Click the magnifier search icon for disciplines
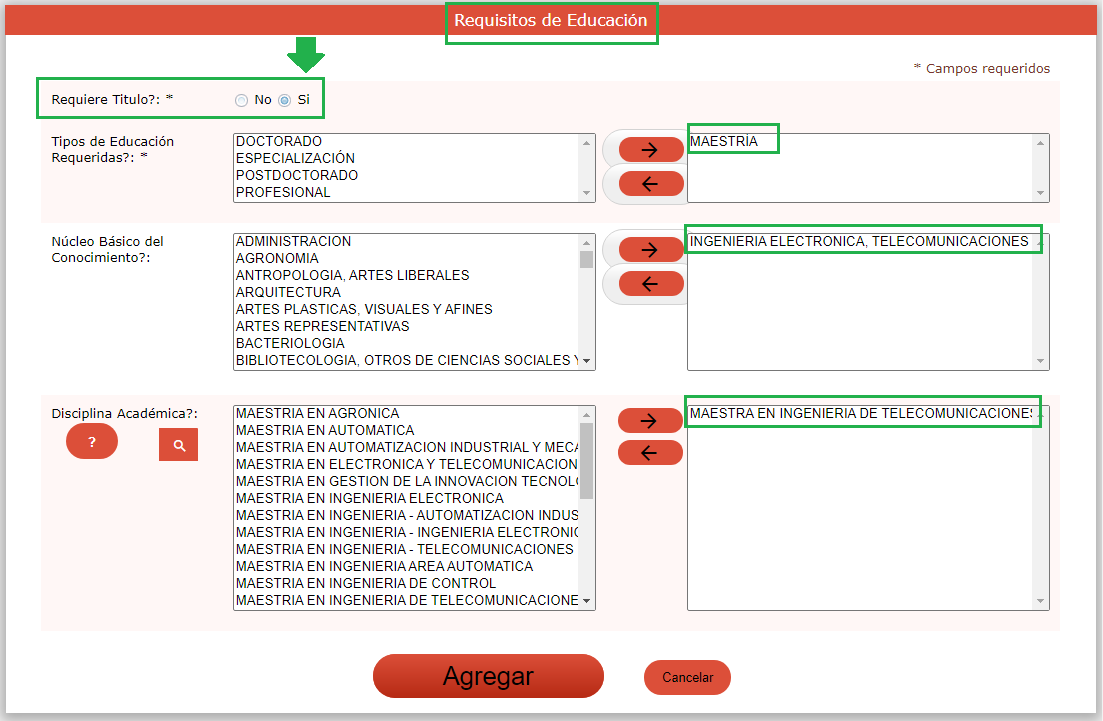 pos(179,445)
